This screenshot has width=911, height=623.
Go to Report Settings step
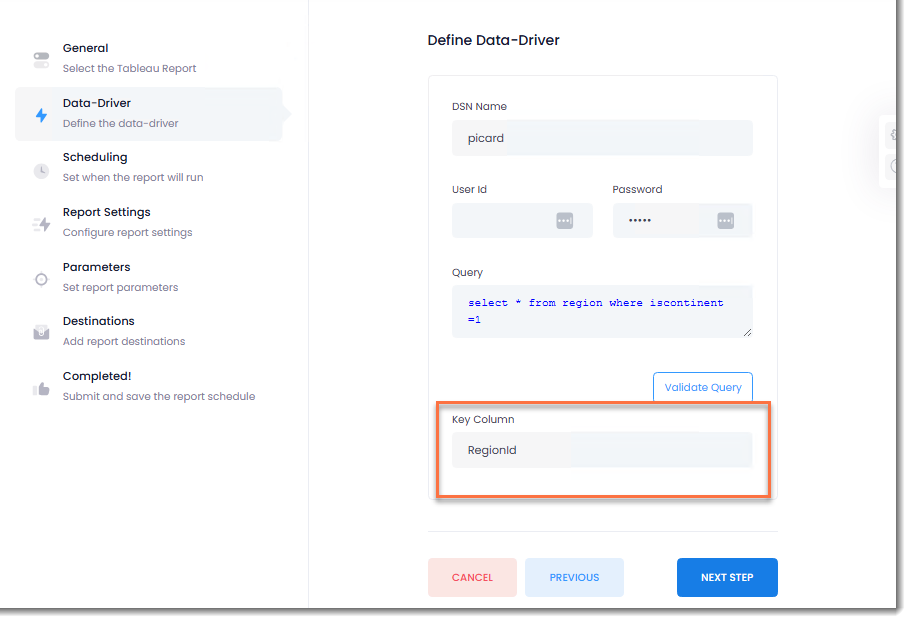tap(106, 212)
